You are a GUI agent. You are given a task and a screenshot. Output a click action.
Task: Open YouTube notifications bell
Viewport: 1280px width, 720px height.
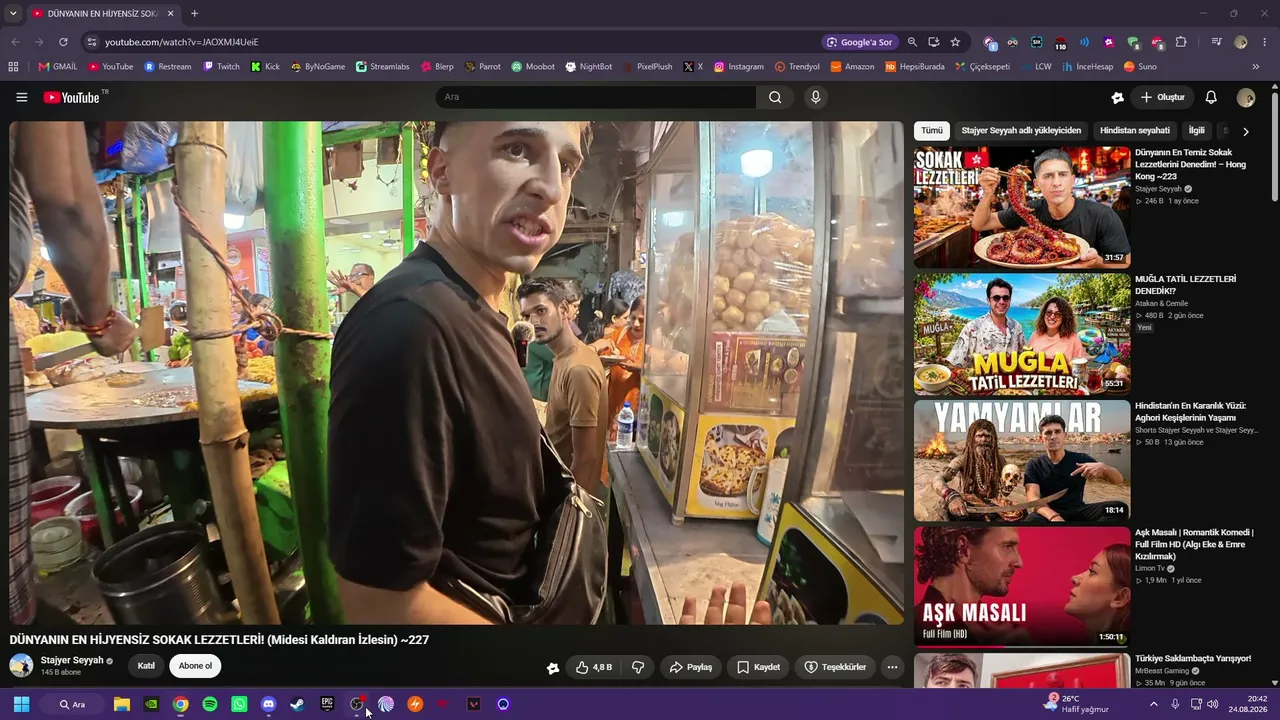[1211, 97]
